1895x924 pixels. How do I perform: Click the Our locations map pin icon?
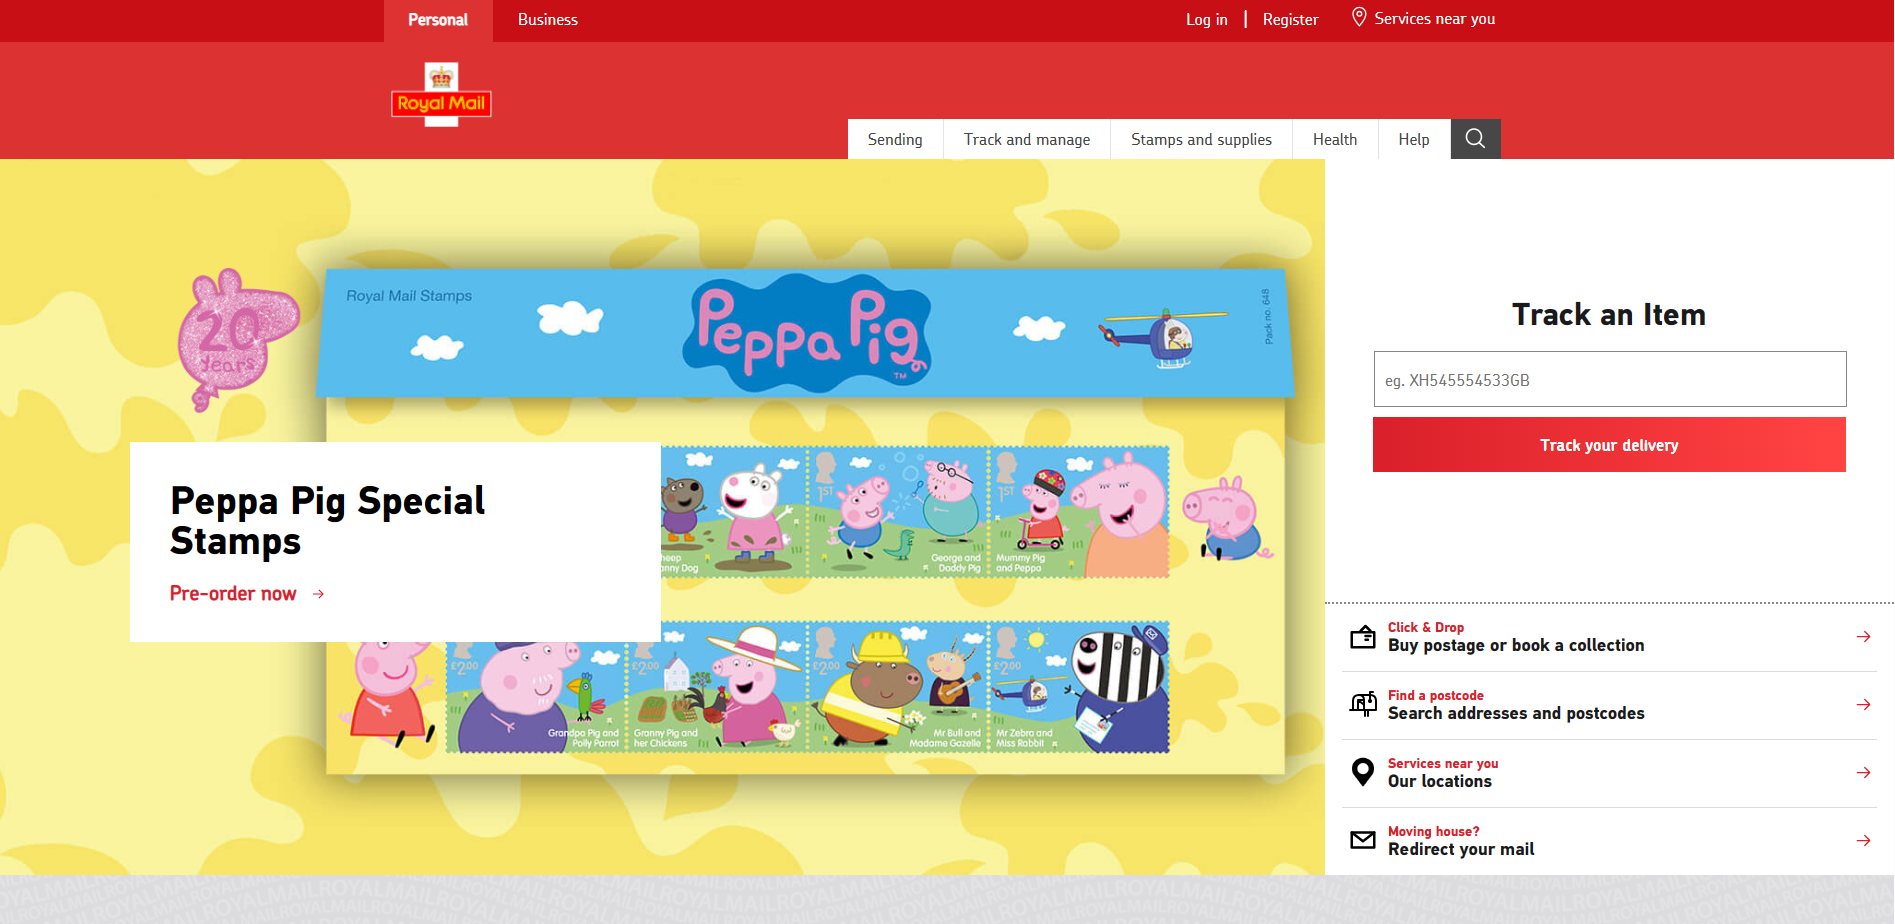point(1363,773)
